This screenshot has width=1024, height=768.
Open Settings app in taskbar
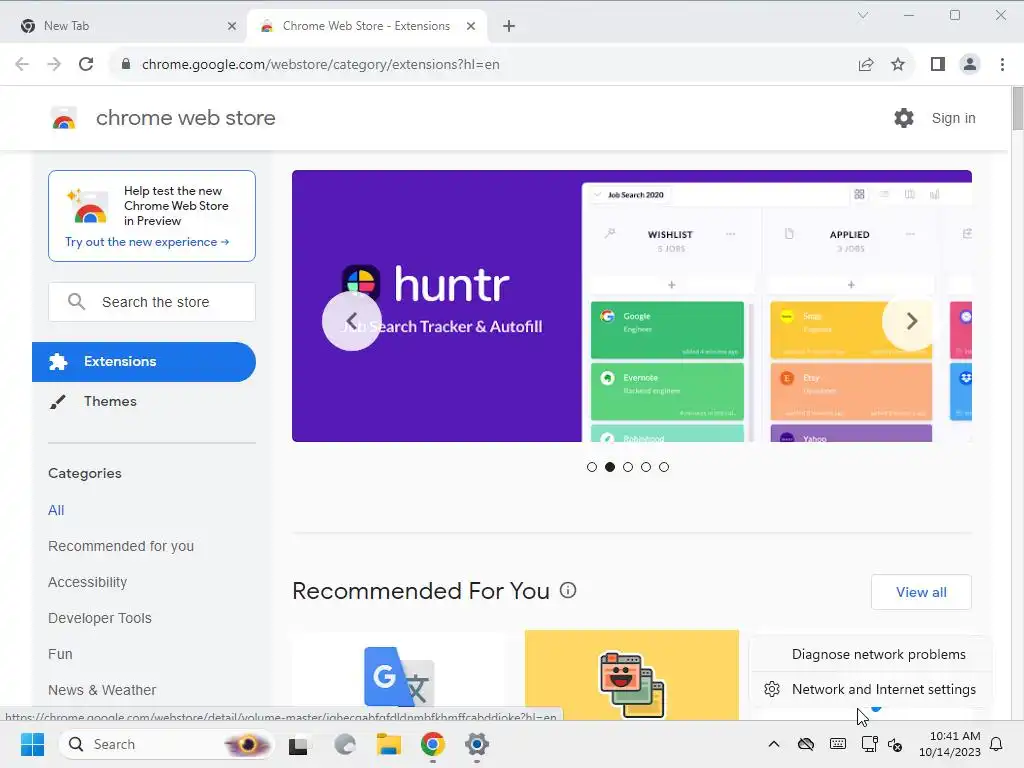point(477,744)
